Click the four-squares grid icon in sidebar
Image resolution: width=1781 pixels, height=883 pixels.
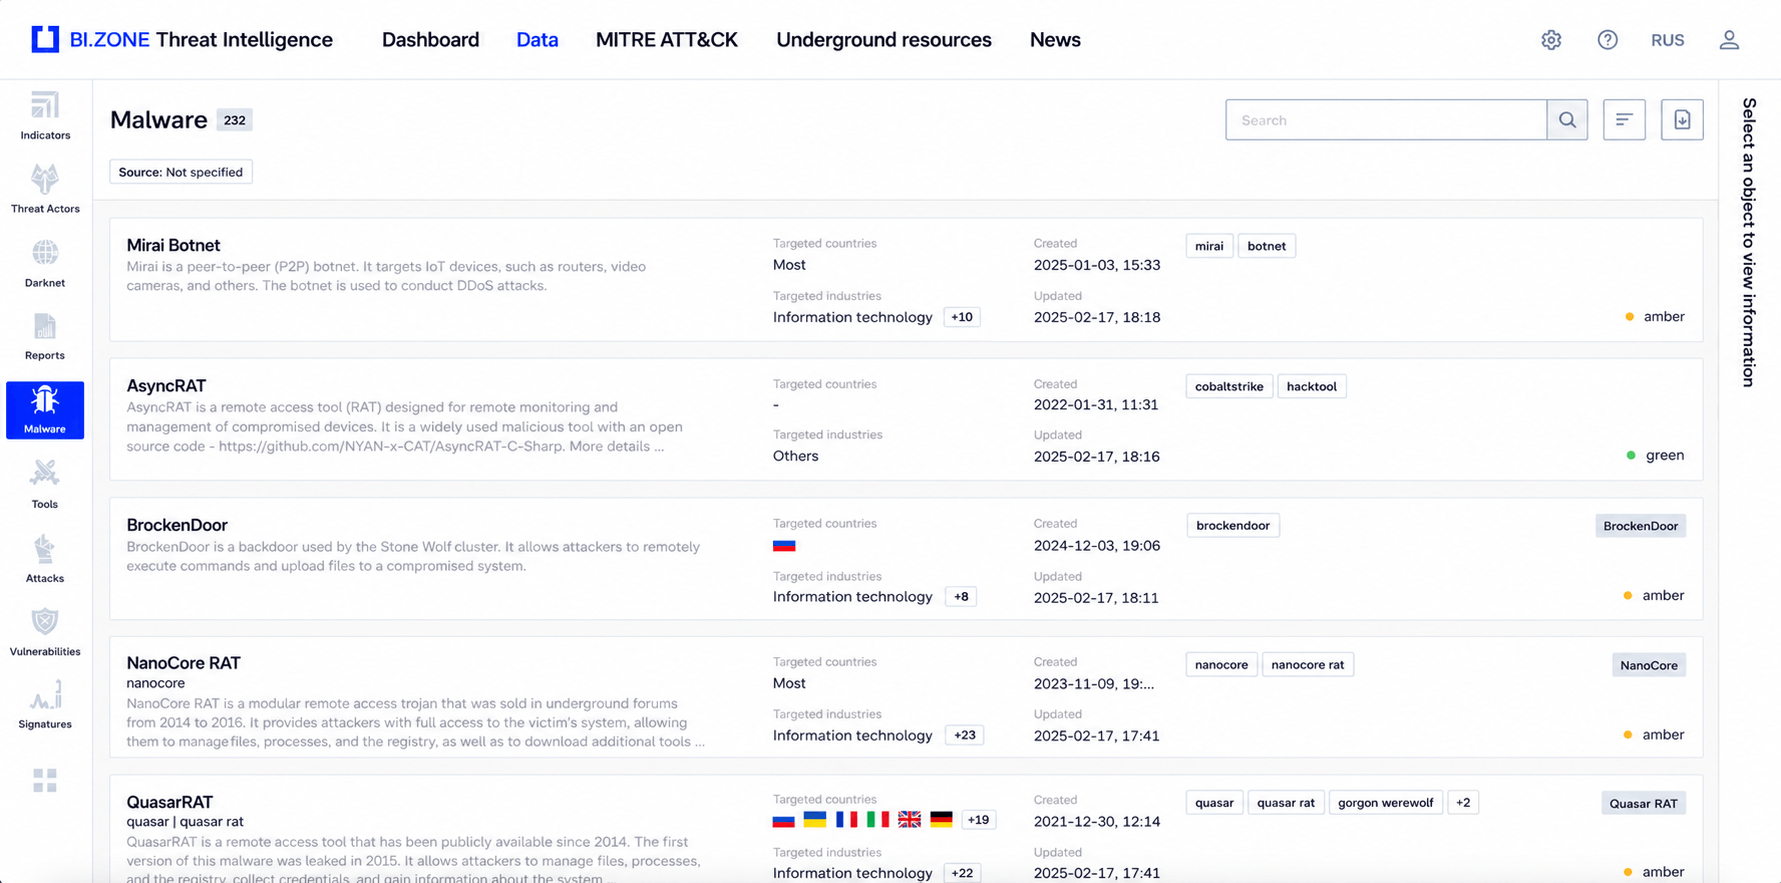click(x=45, y=780)
